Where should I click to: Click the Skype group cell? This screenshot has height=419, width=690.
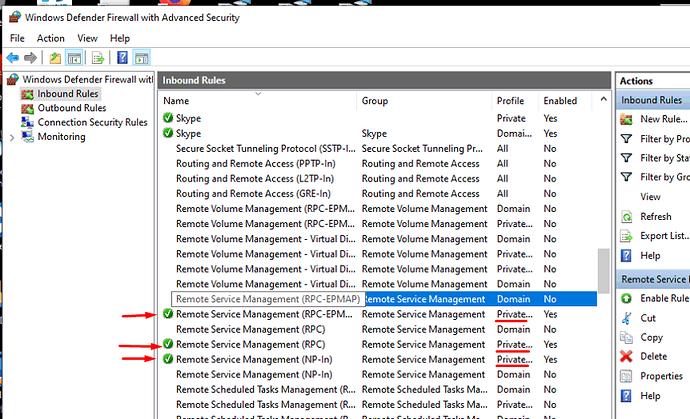tap(374, 133)
